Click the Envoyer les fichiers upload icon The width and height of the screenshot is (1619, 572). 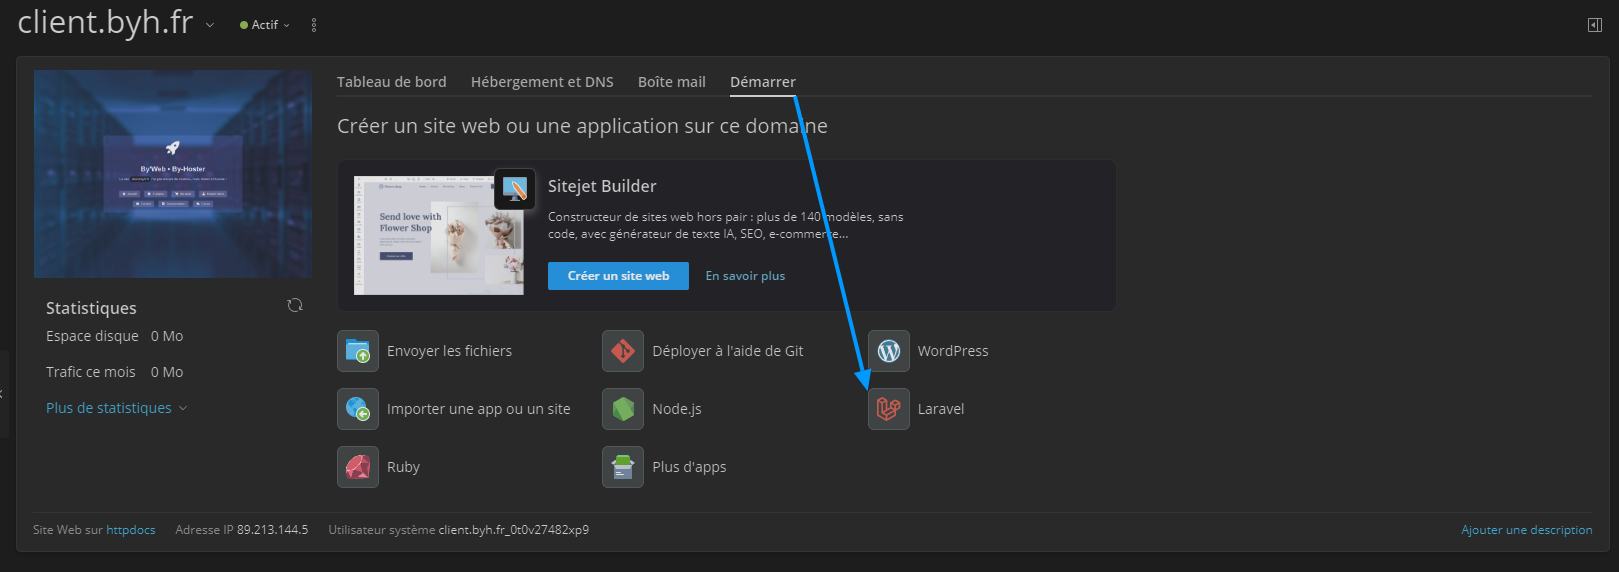(x=358, y=351)
